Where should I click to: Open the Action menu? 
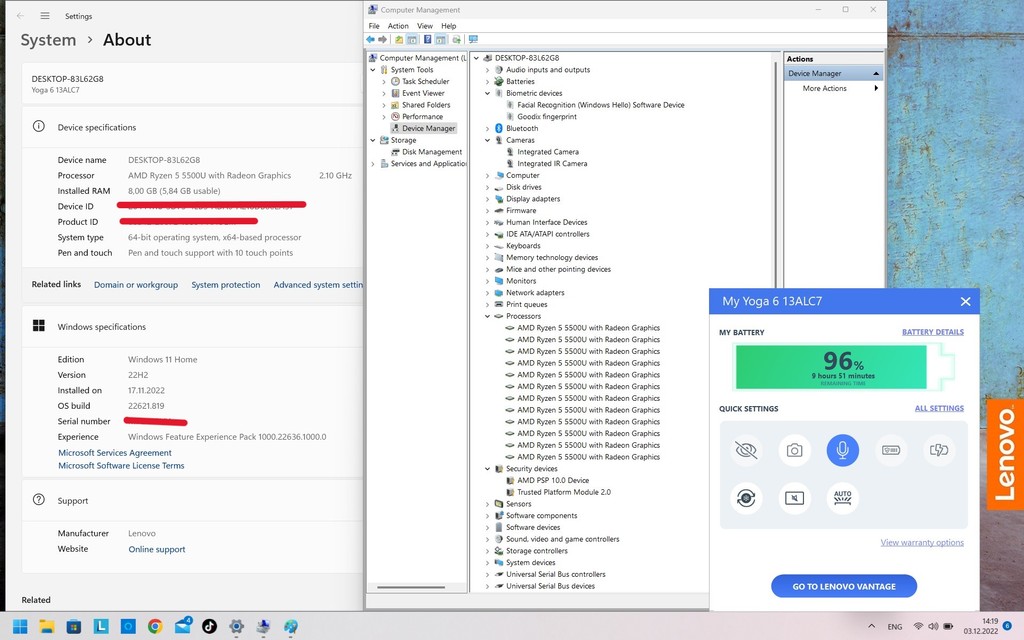[x=398, y=26]
